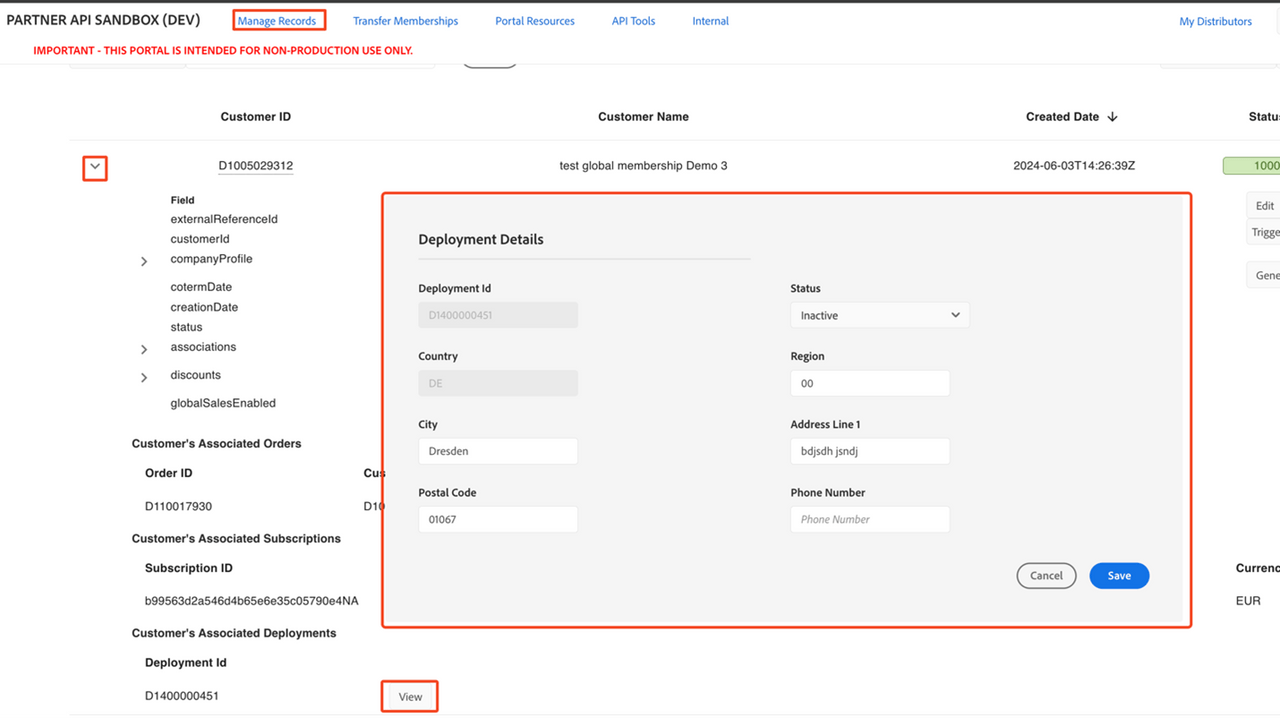Click customer ID D1005029312 link
This screenshot has height=718, width=1280.
coord(256,166)
